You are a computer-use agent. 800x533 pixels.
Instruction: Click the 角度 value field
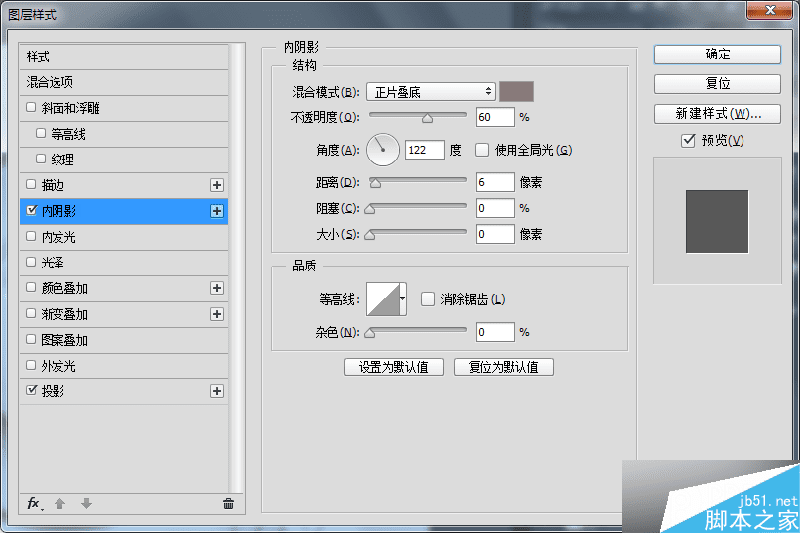(x=424, y=150)
